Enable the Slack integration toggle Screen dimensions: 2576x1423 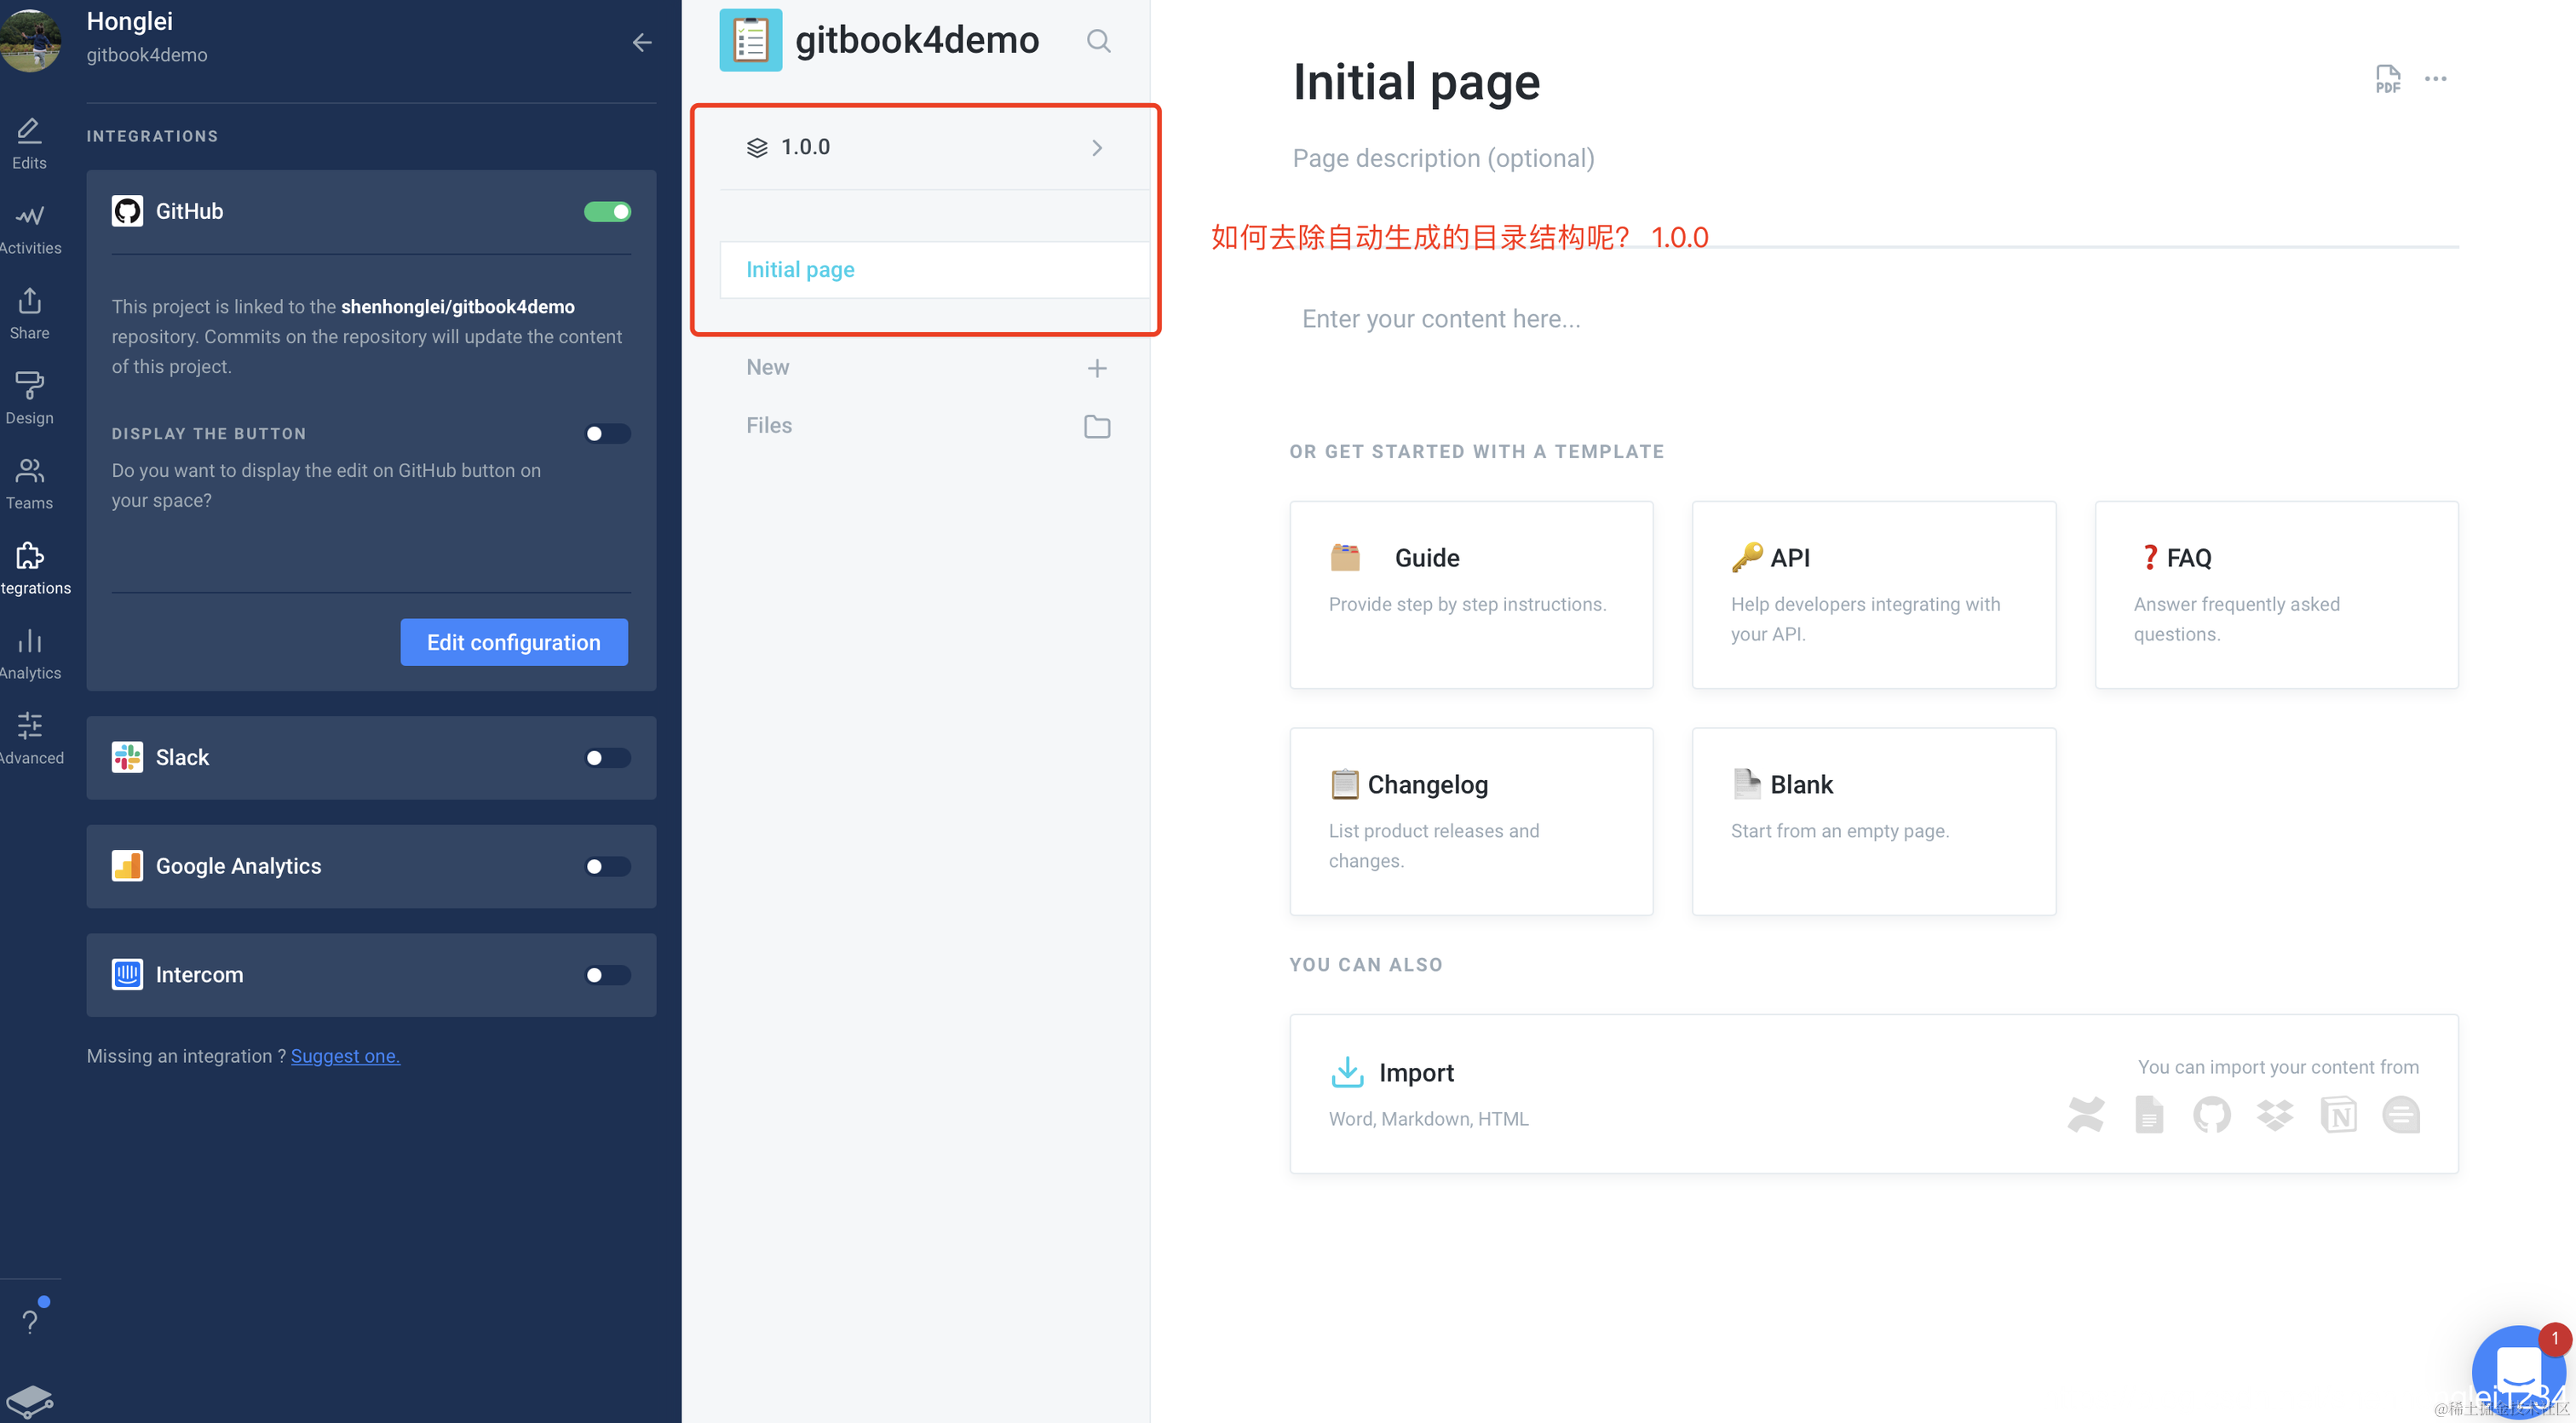tap(607, 758)
